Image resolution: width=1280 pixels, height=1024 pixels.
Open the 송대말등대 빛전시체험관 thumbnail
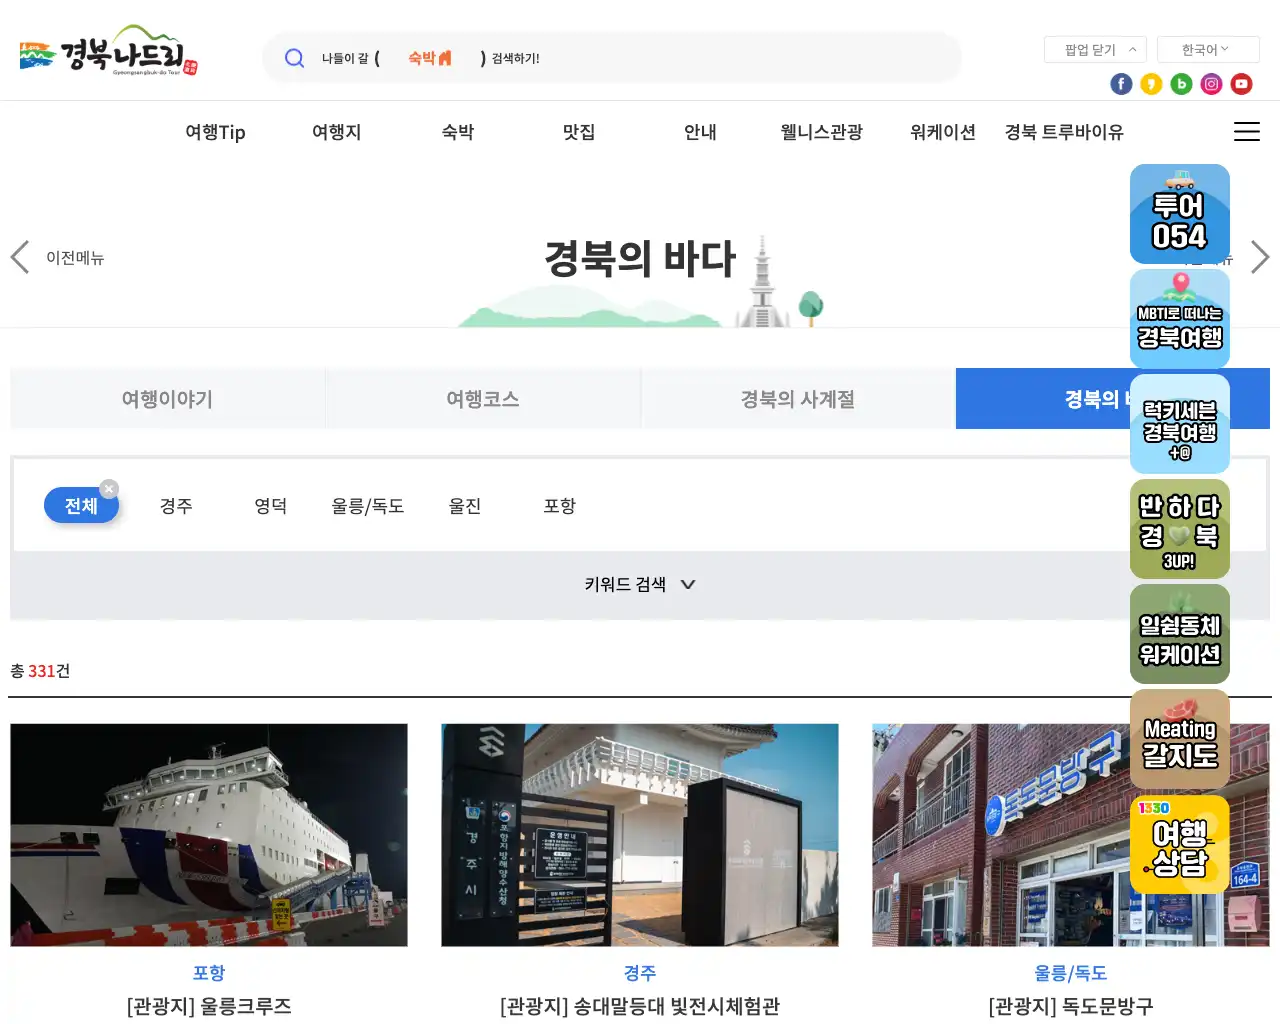(x=640, y=835)
